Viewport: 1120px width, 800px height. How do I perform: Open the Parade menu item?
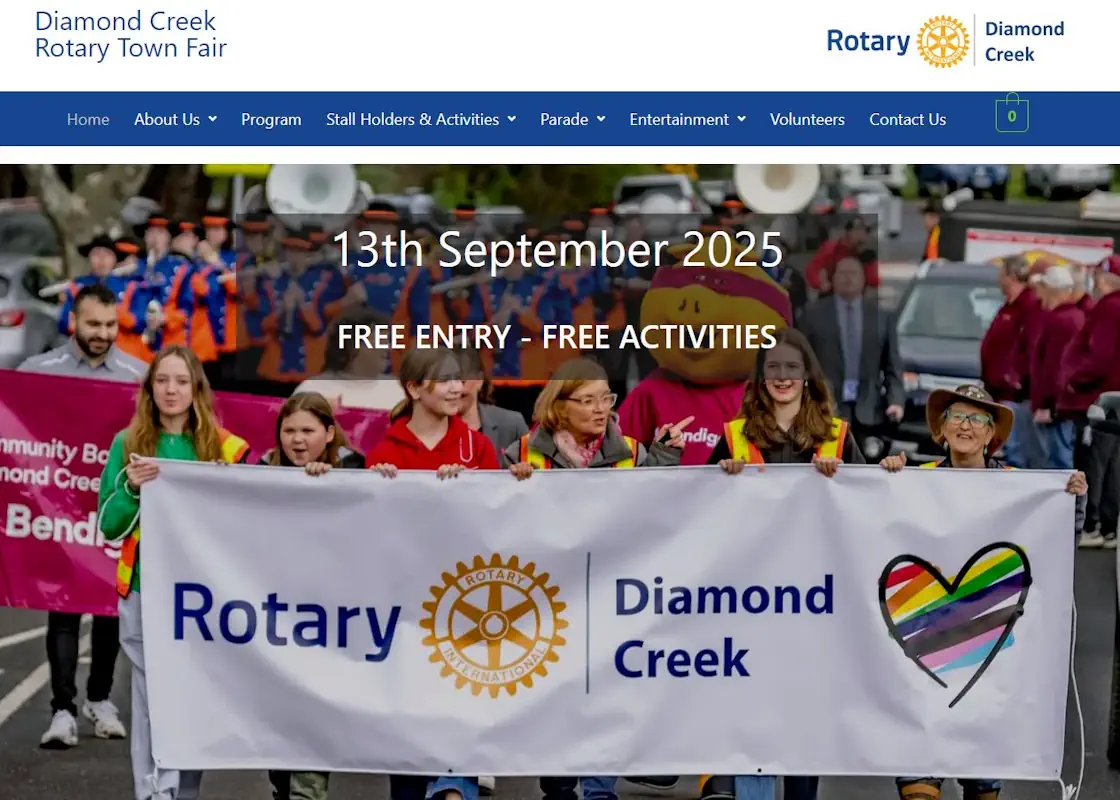pos(564,119)
